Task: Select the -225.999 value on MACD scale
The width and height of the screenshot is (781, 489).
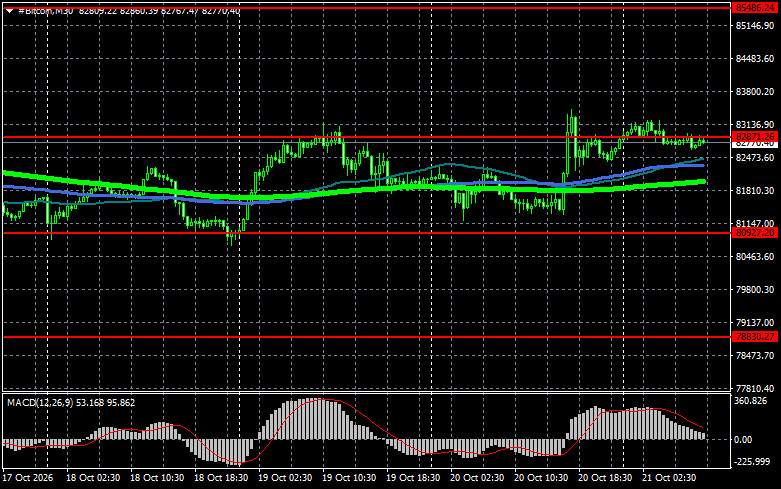Action: click(752, 462)
